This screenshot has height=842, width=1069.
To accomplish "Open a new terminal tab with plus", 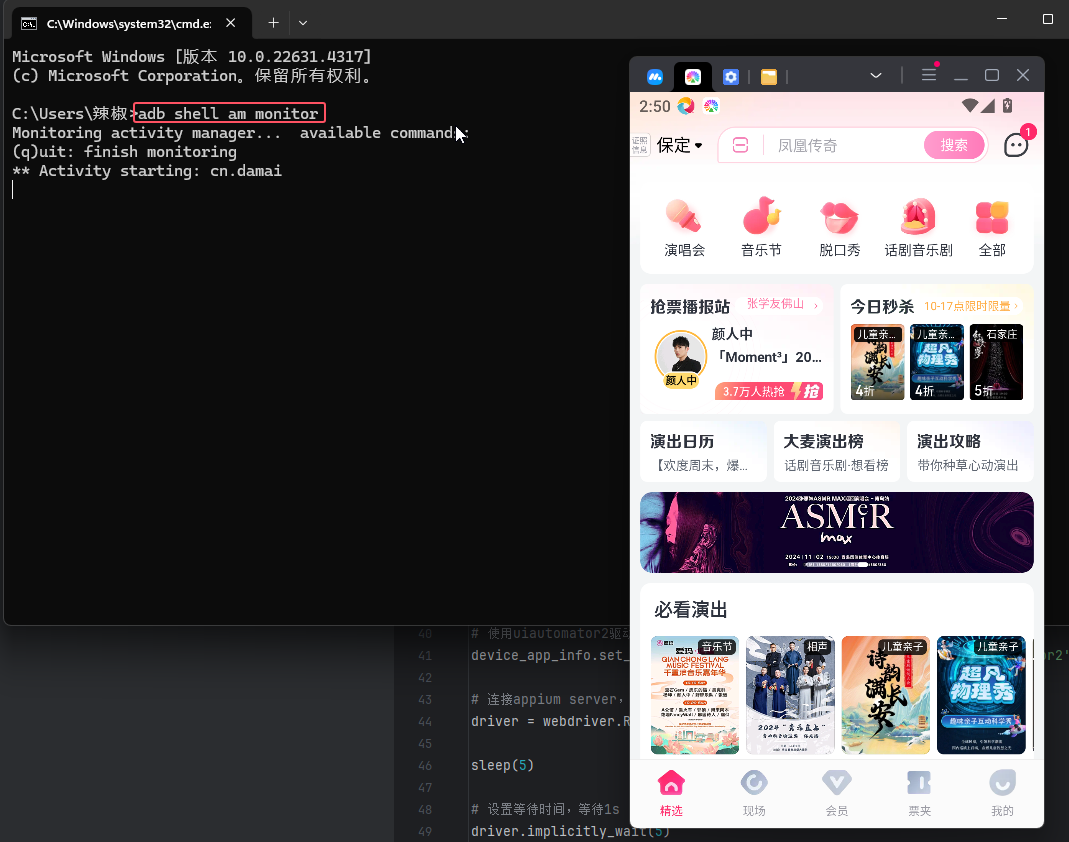I will (273, 22).
